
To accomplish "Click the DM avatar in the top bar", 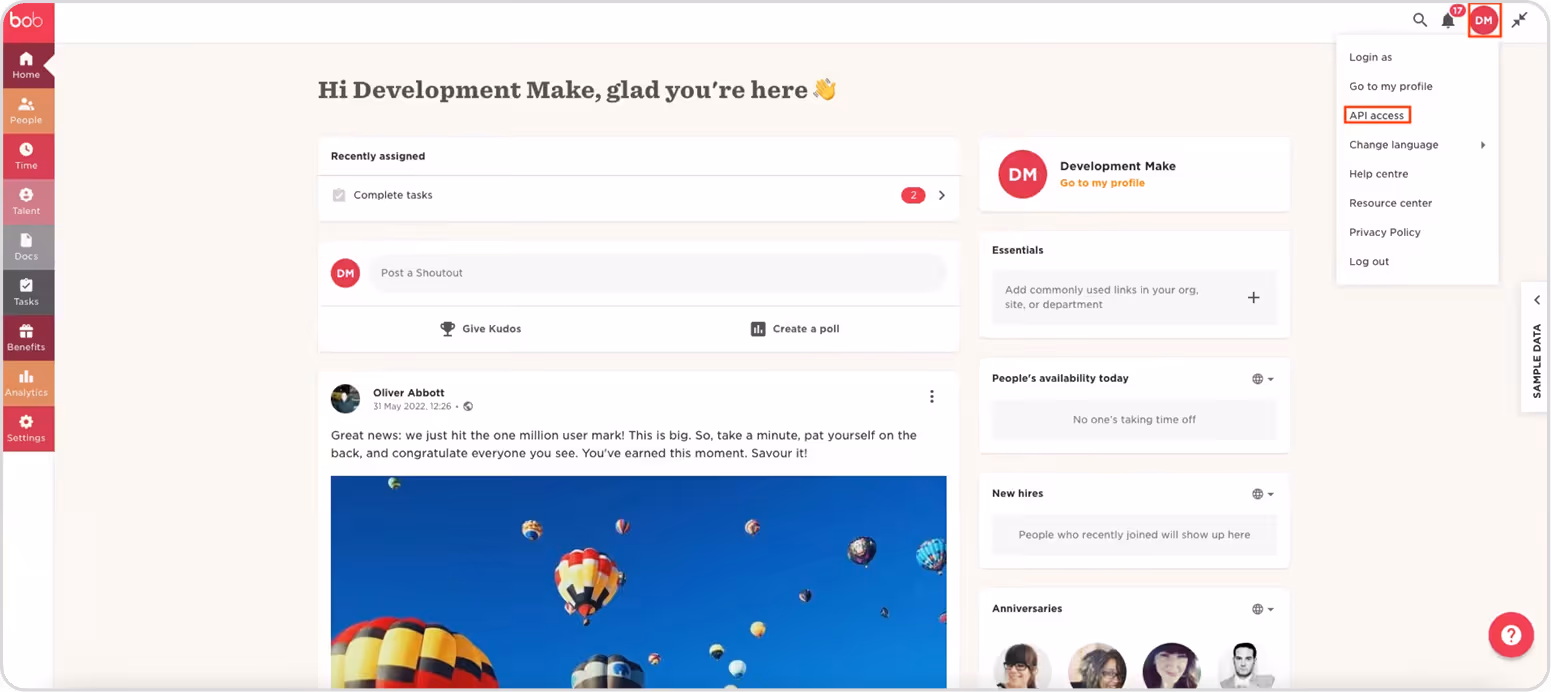I will [1484, 20].
